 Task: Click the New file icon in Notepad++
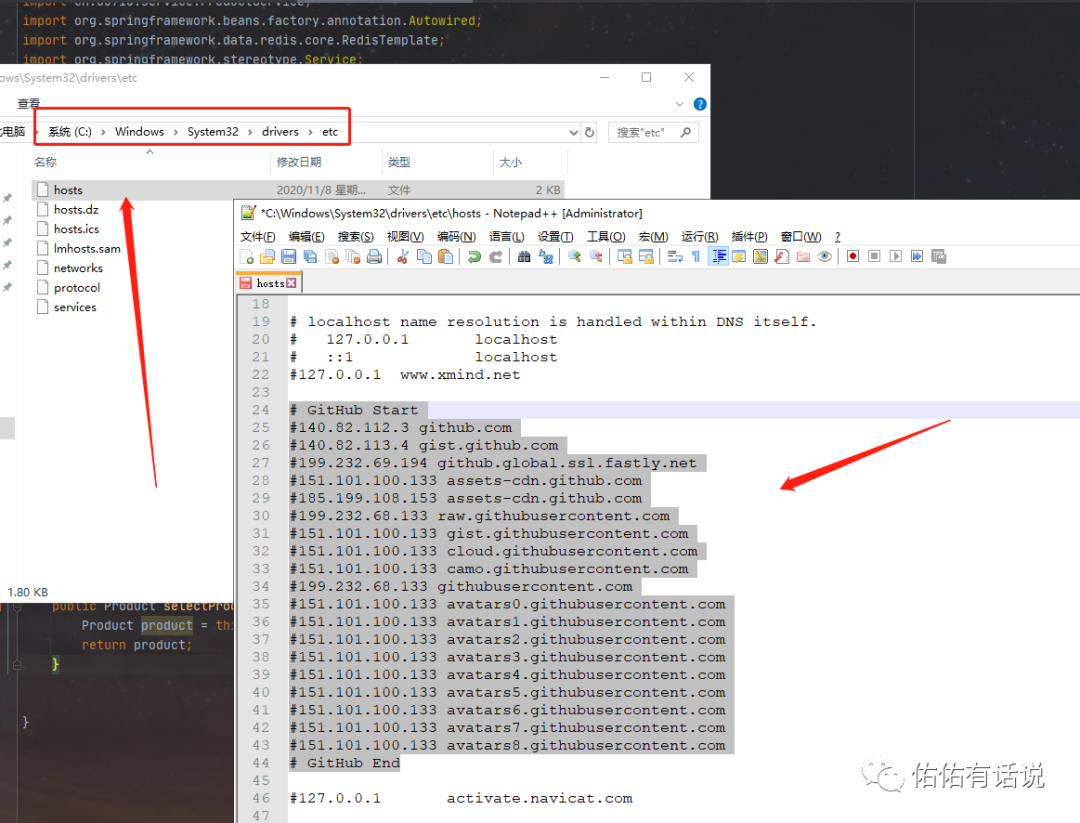coord(247,257)
